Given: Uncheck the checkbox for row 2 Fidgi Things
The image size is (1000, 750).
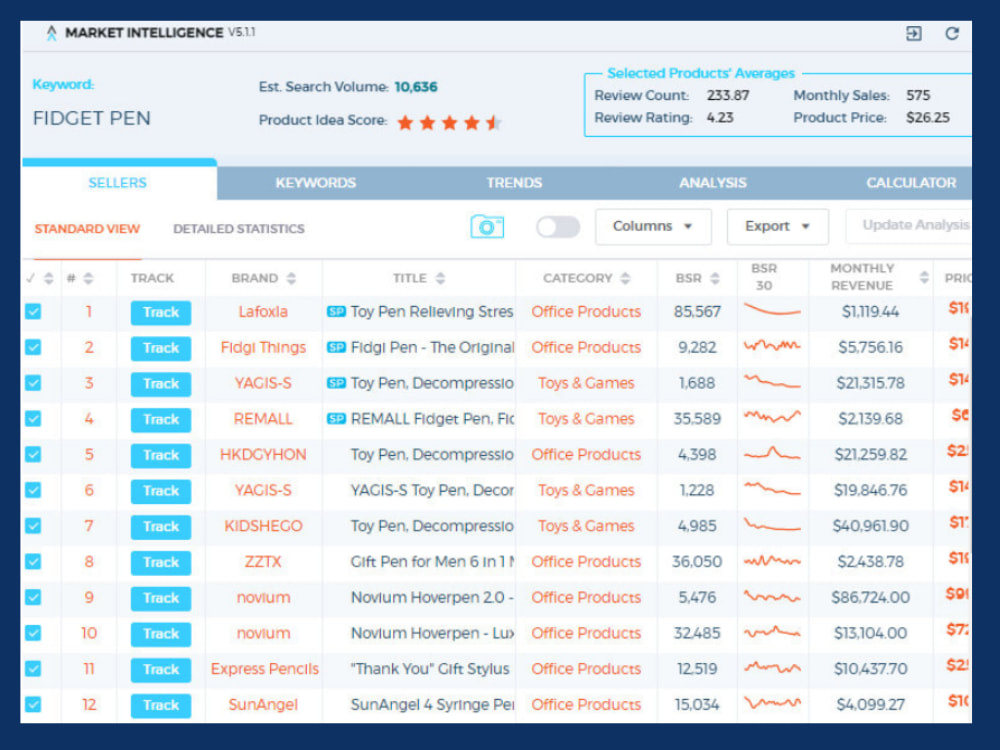Looking at the screenshot, I should point(33,347).
